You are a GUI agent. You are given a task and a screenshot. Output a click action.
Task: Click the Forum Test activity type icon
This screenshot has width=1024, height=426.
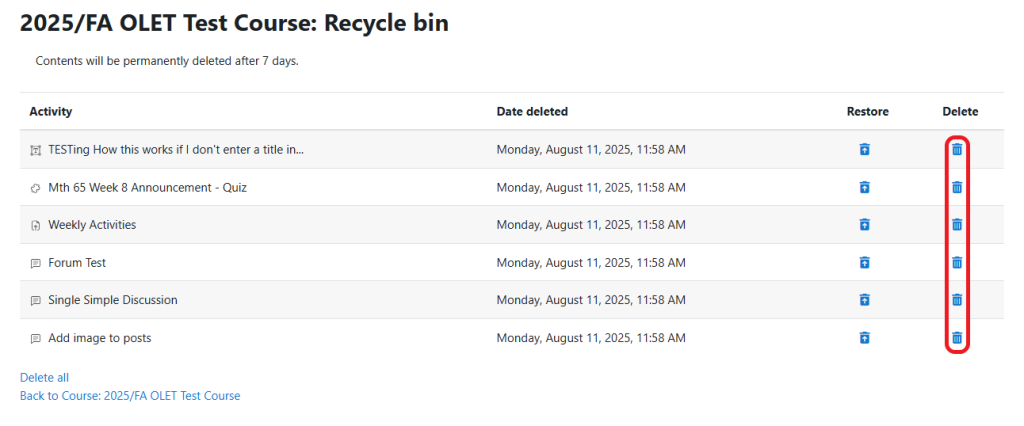click(36, 263)
